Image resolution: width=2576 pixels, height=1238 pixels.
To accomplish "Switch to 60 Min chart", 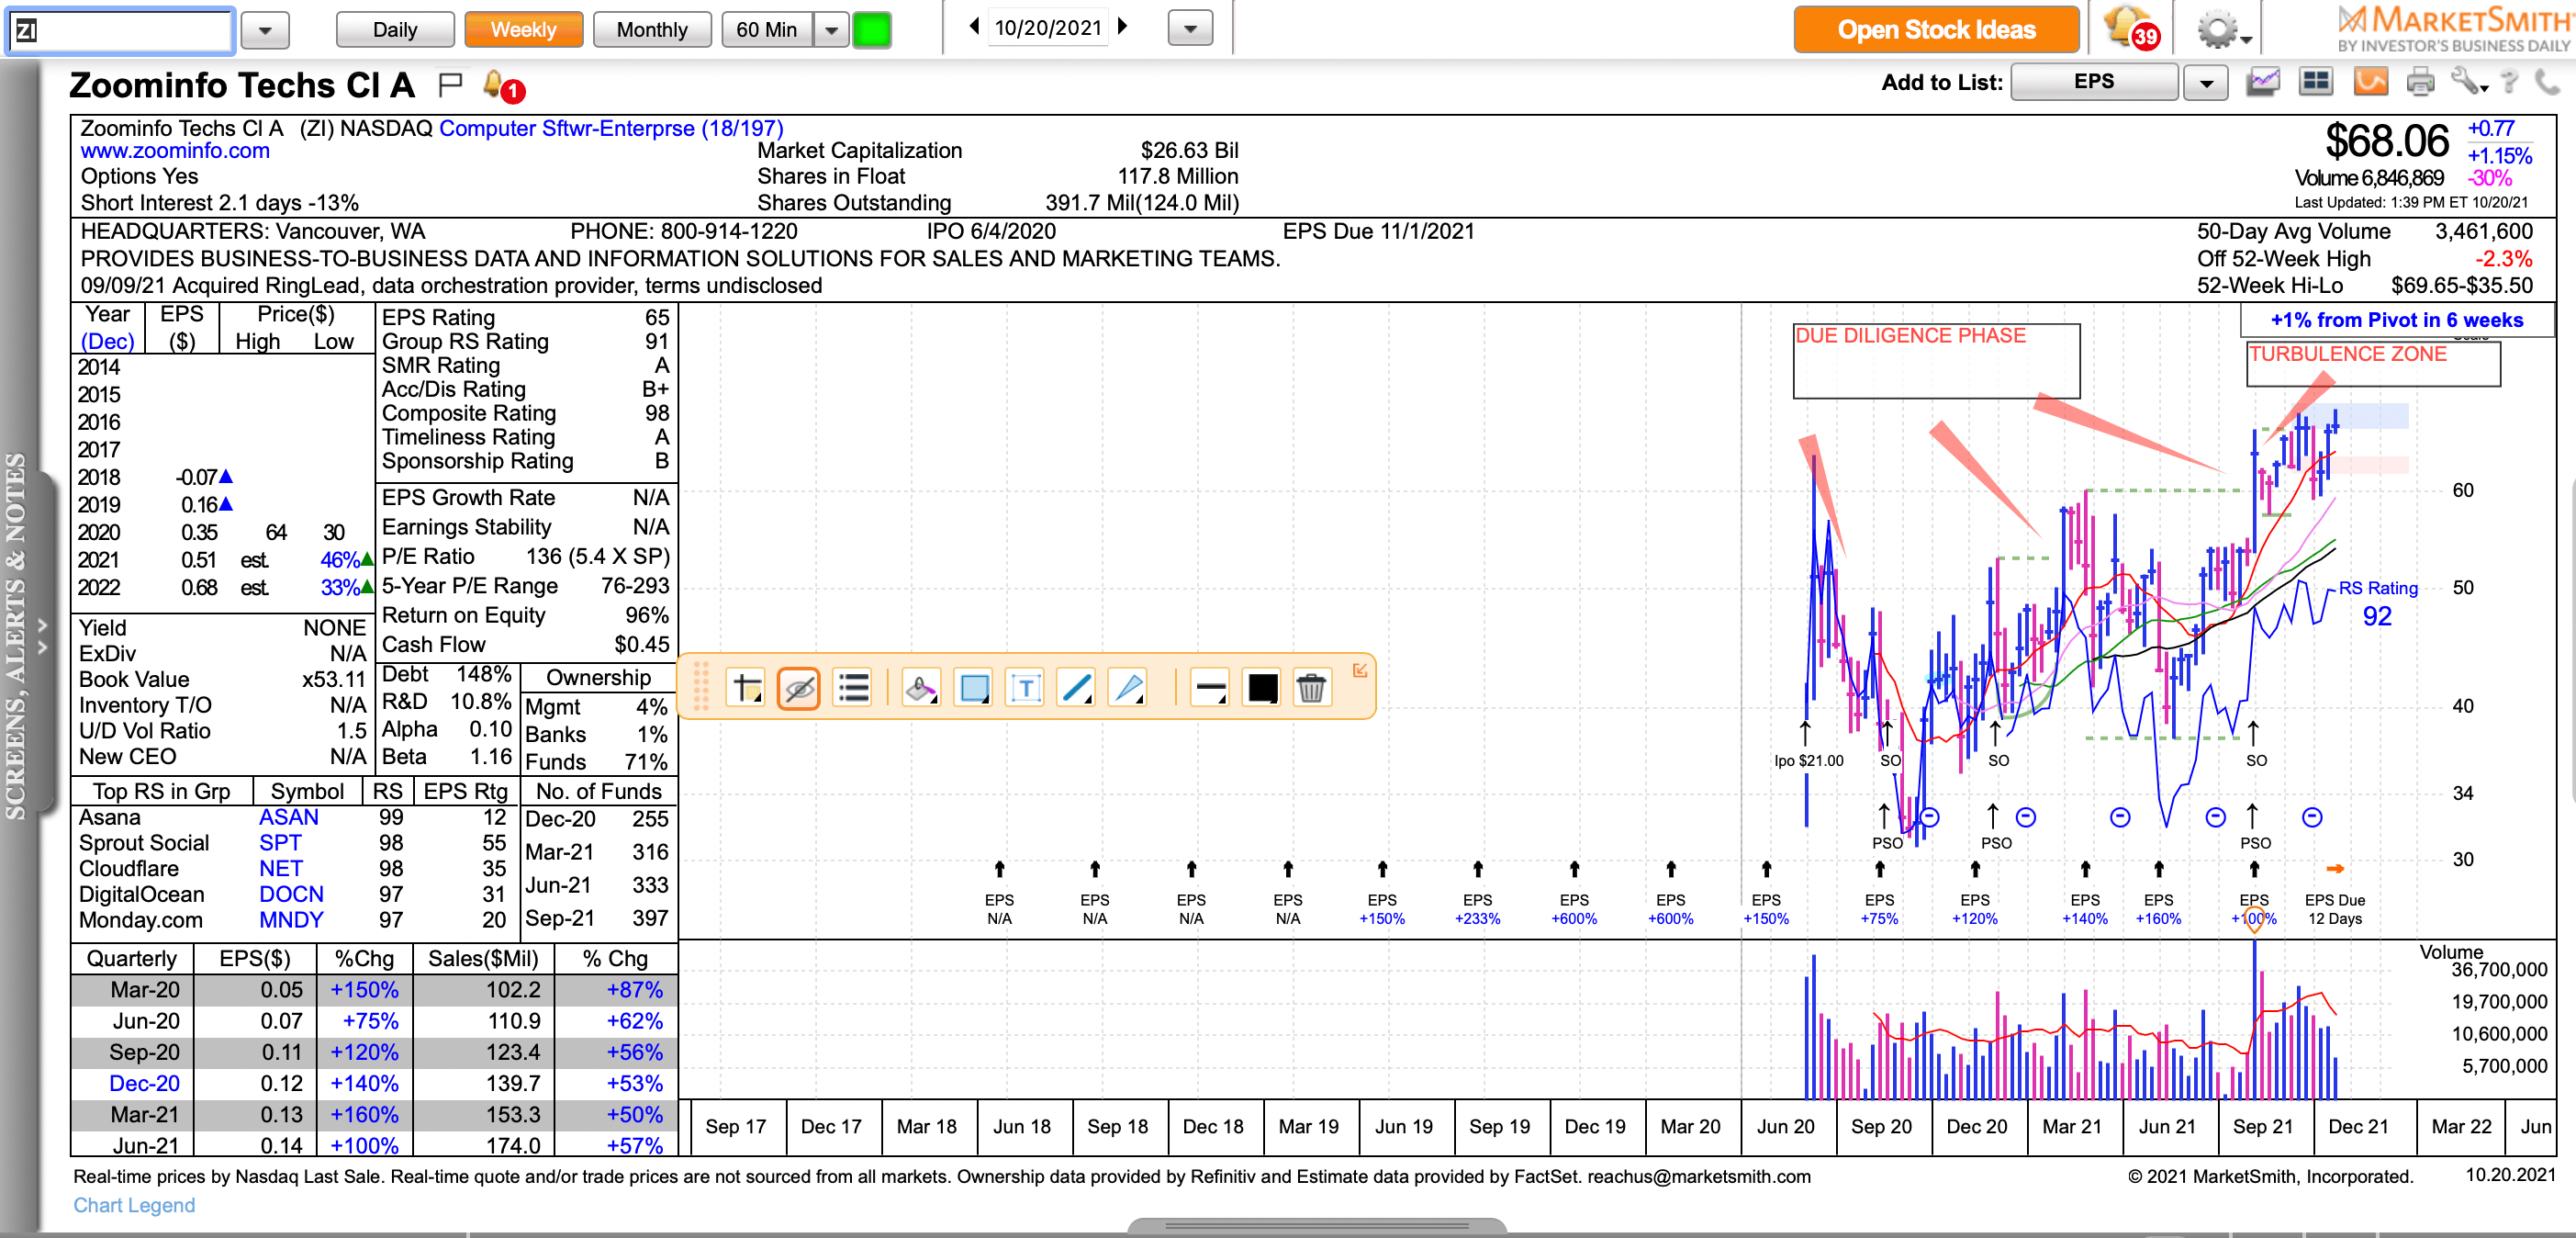I will [x=767, y=30].
